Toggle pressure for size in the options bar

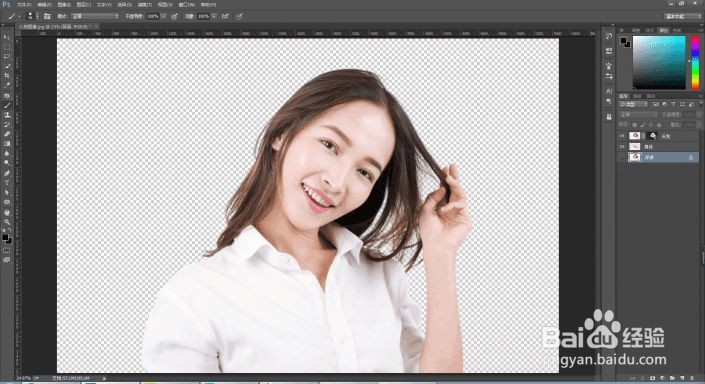pyautogui.click(x=240, y=16)
